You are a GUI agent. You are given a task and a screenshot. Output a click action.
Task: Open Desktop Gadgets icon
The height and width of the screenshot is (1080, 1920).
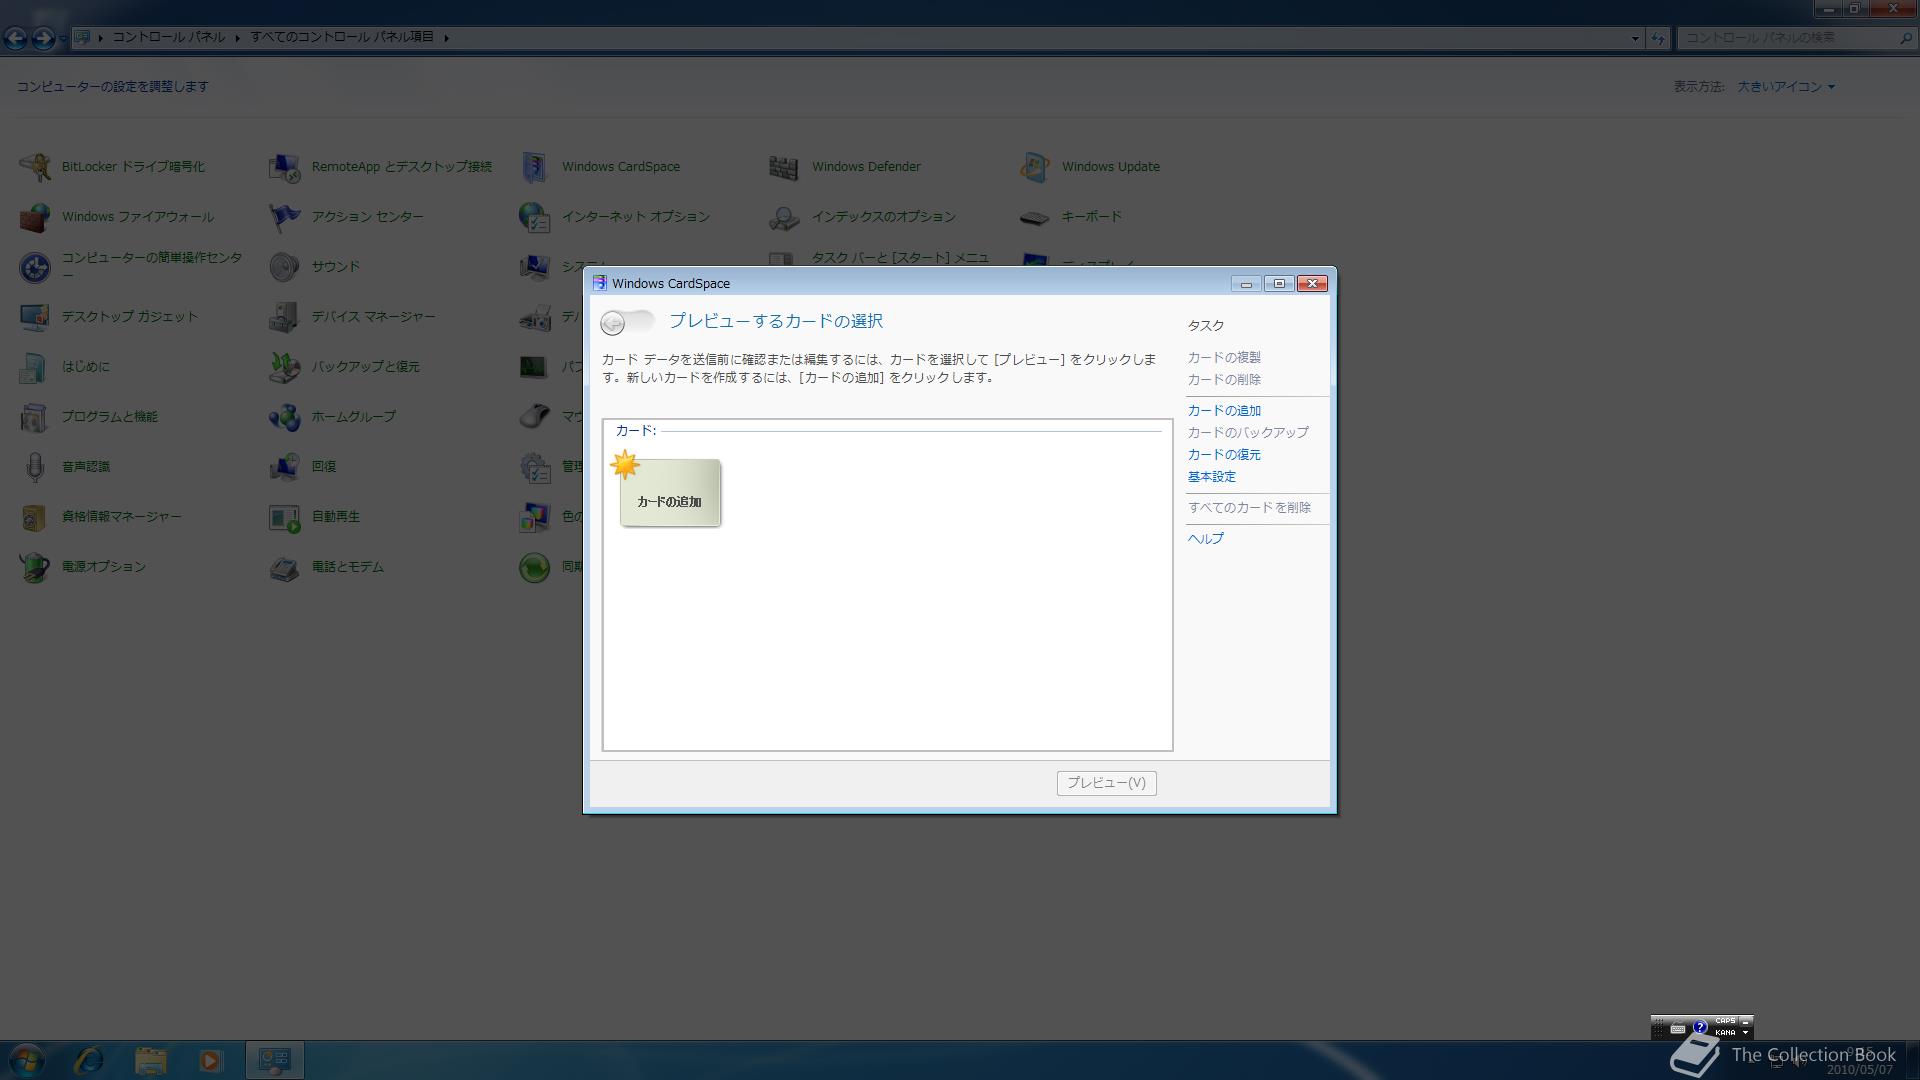[x=35, y=317]
